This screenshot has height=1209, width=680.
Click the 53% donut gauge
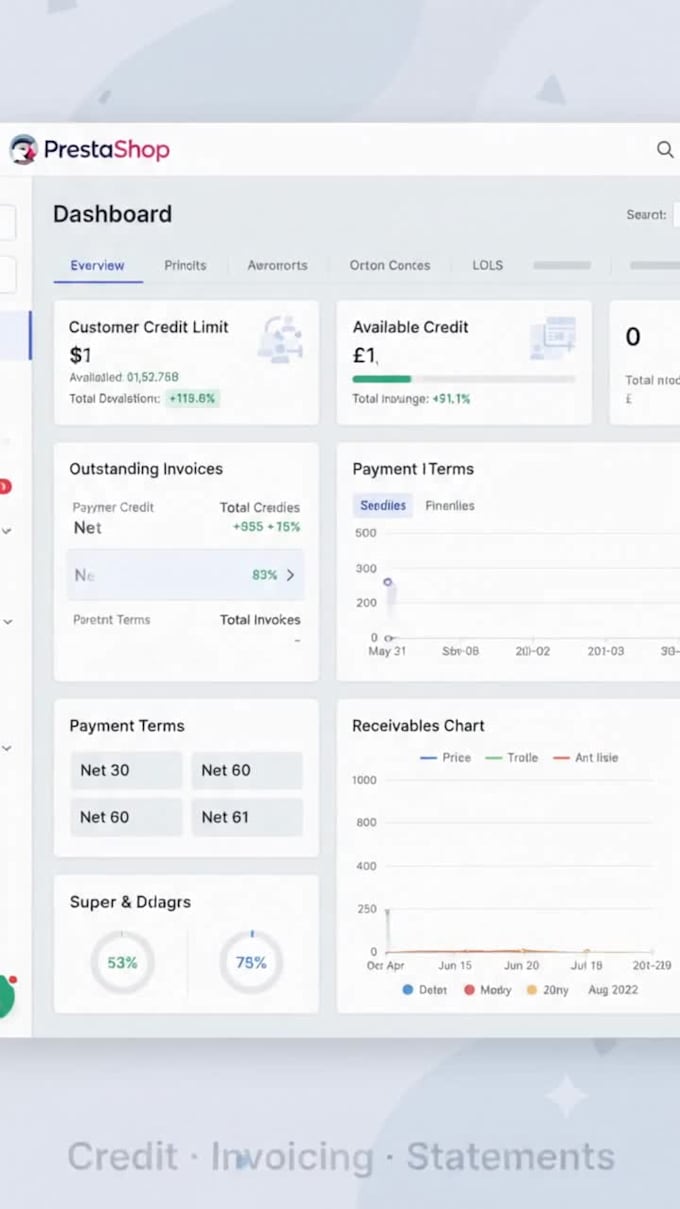pos(122,963)
